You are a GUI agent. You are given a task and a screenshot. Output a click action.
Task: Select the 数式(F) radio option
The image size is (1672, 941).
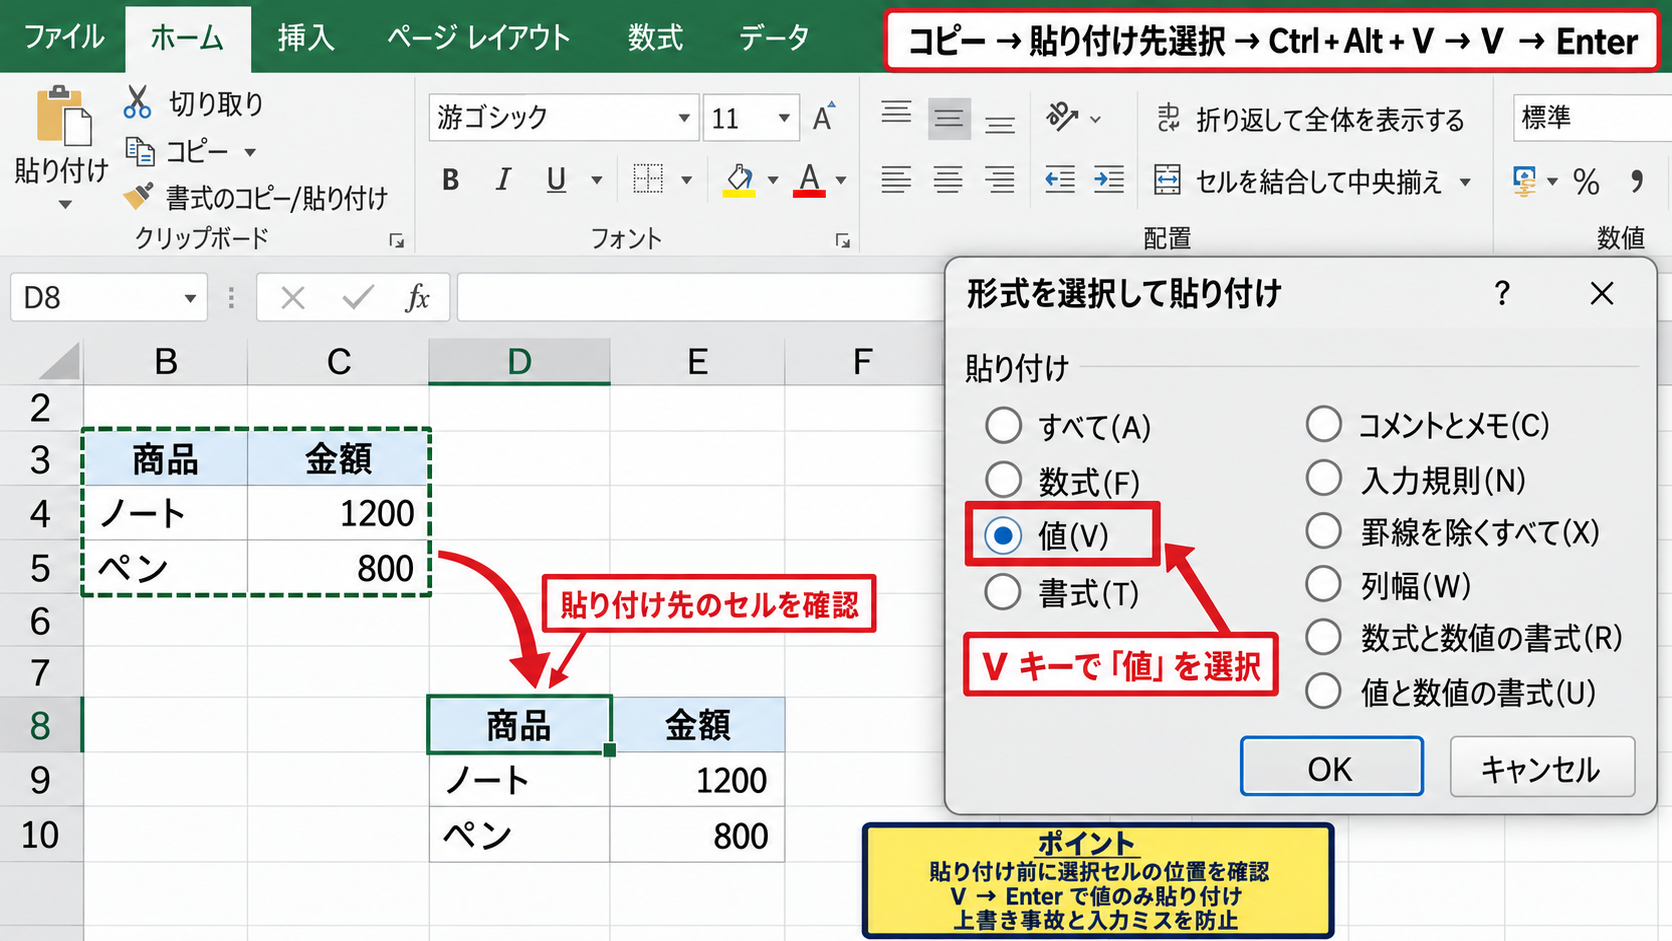[x=1003, y=480]
